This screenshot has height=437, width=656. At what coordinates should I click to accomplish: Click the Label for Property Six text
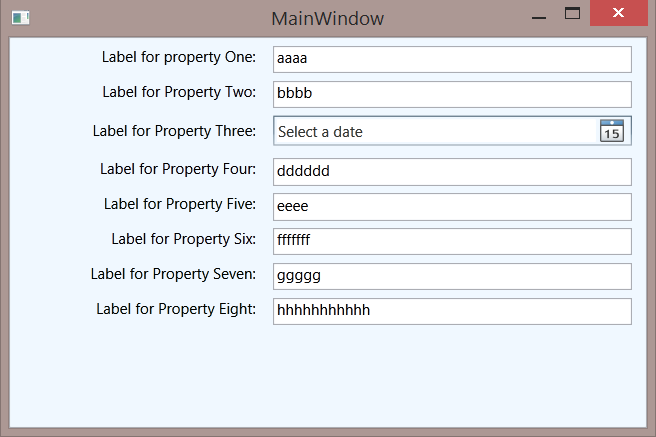coord(184,239)
